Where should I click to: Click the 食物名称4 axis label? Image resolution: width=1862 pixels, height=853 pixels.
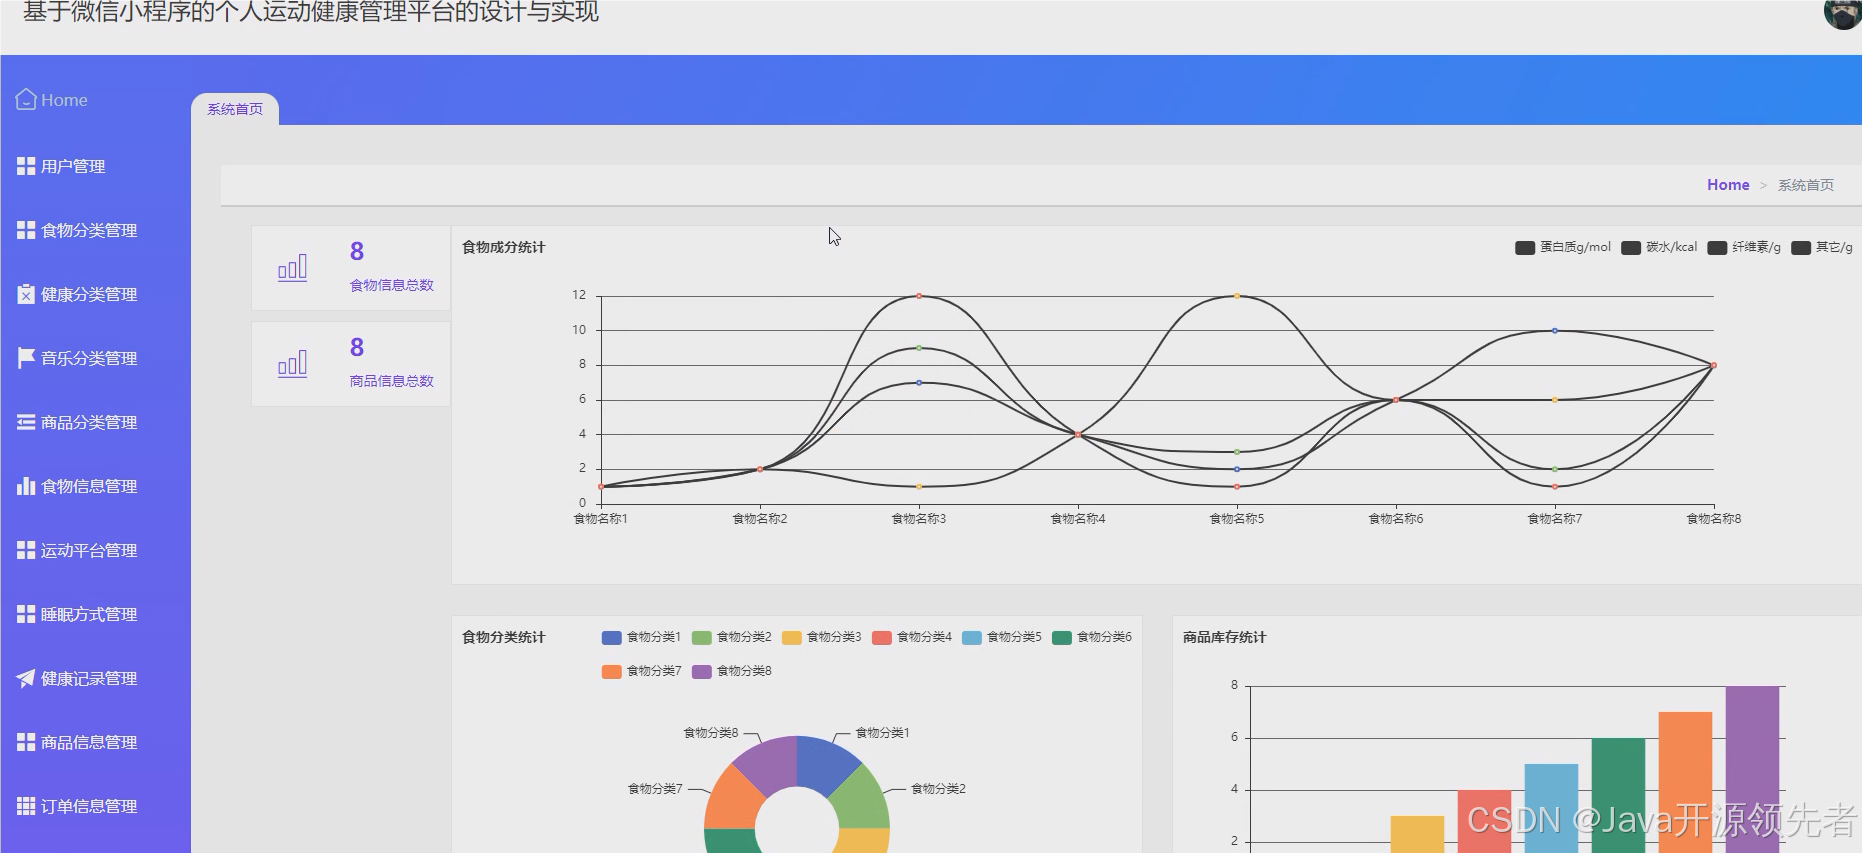tap(1078, 519)
